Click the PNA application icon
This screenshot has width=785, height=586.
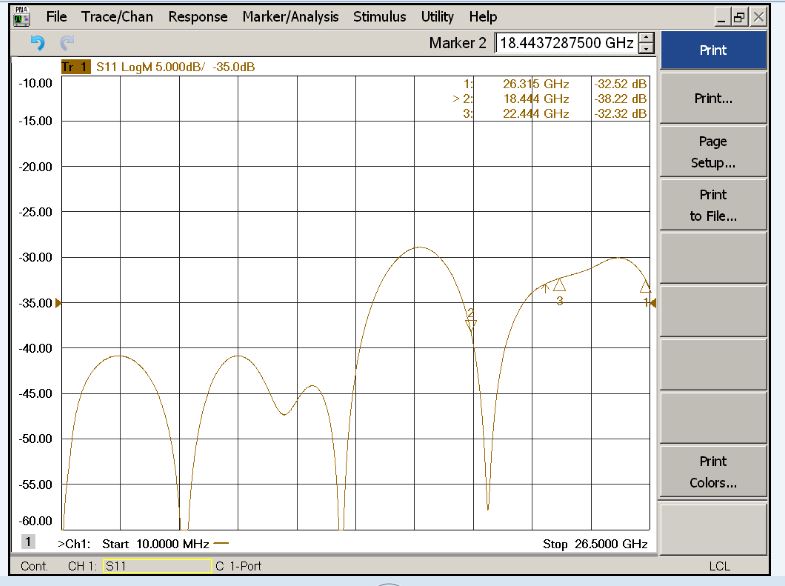(x=21, y=17)
